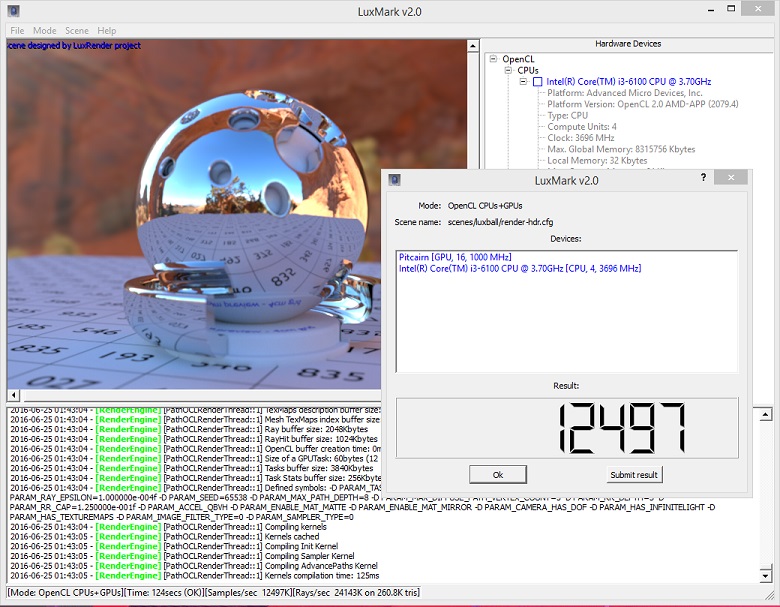Click log line Tasks buffer size: 3840Kbytes
This screenshot has width=780, height=607.
point(192,468)
